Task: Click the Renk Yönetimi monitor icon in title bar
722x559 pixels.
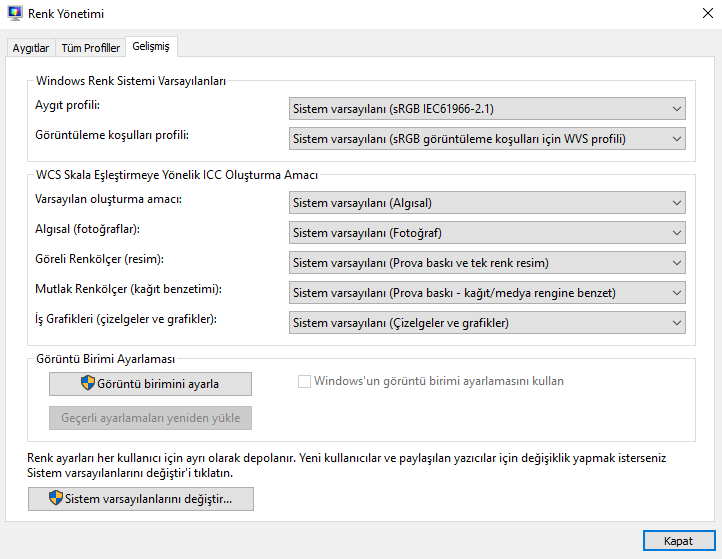Action: click(x=15, y=13)
